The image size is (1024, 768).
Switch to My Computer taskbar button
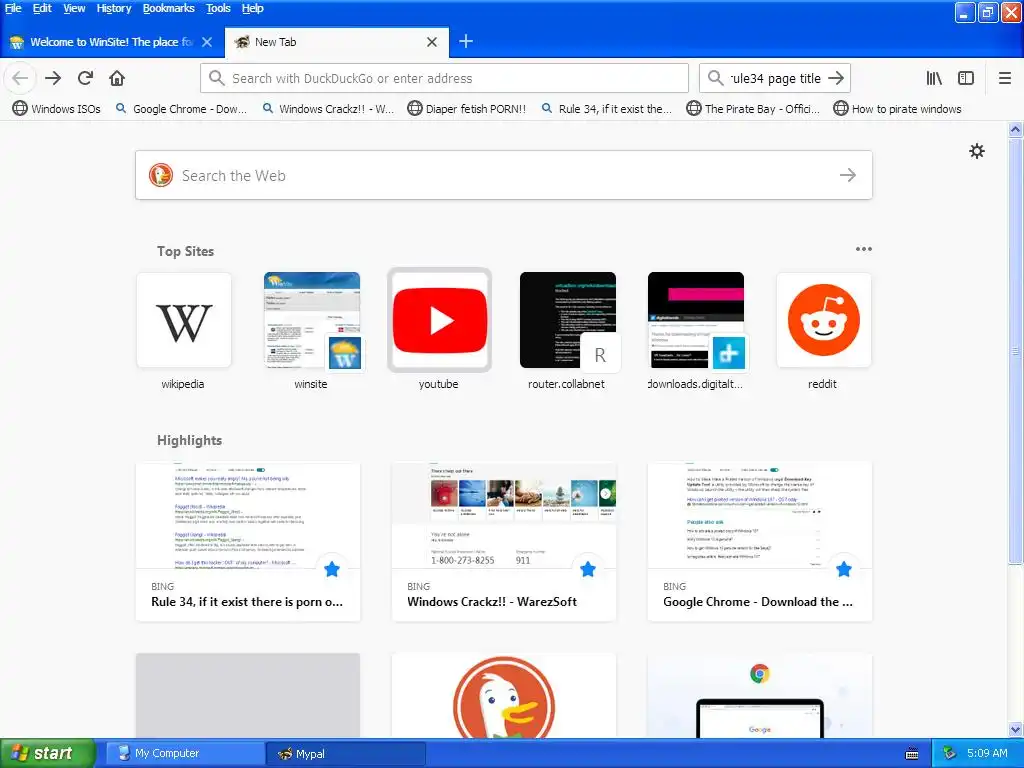[x=185, y=754]
